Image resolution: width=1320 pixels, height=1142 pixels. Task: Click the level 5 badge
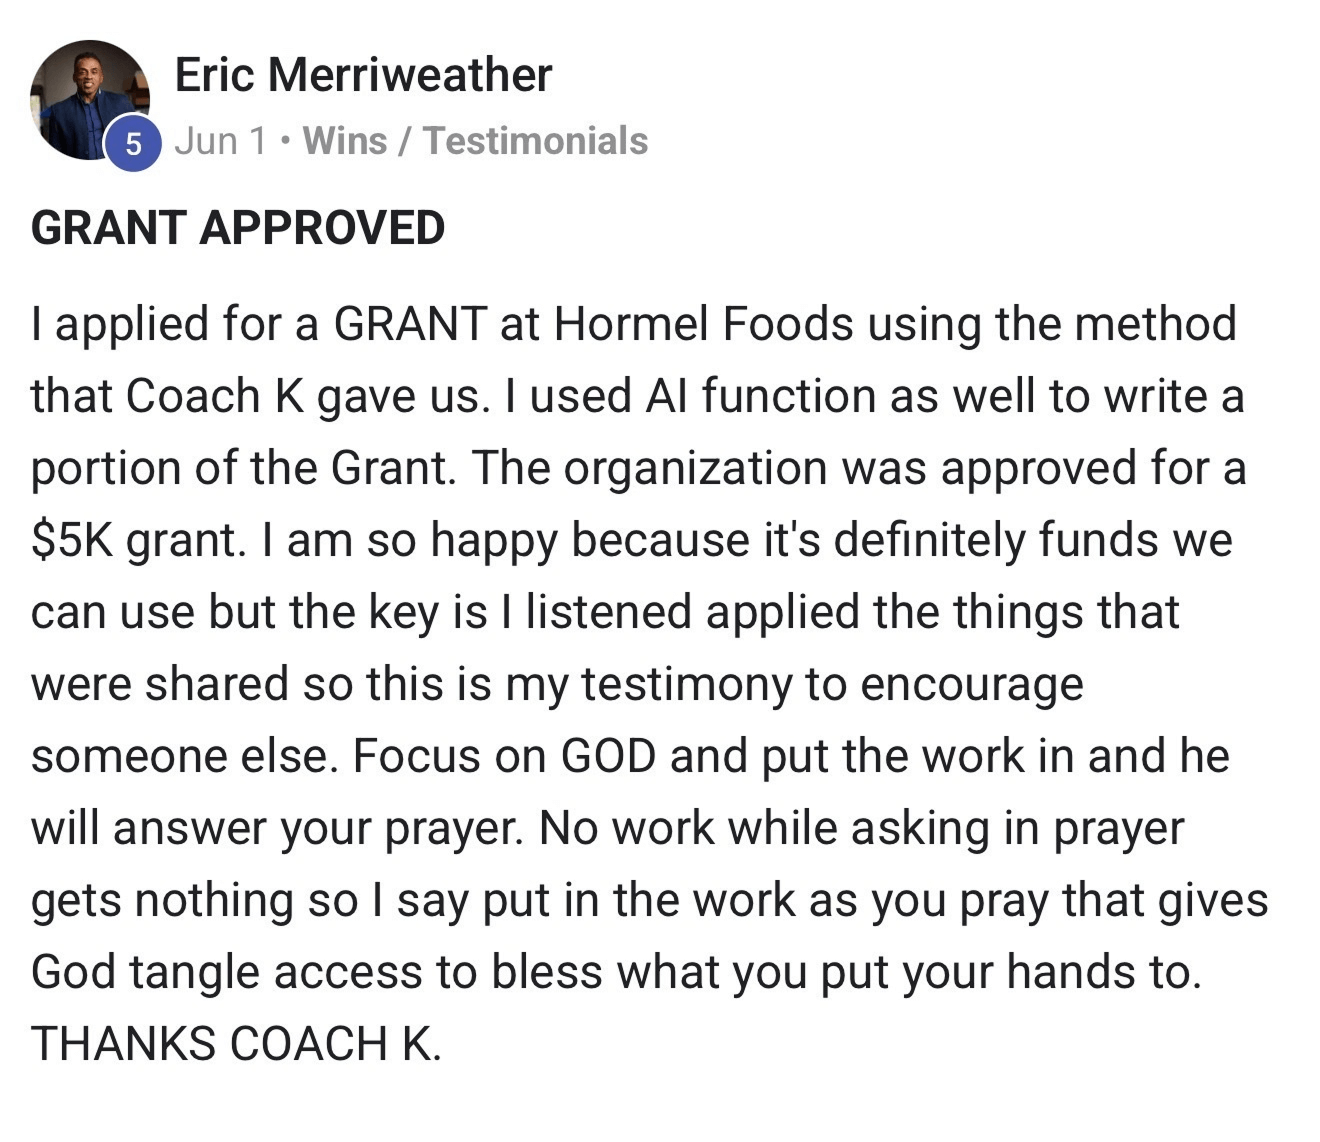(133, 144)
